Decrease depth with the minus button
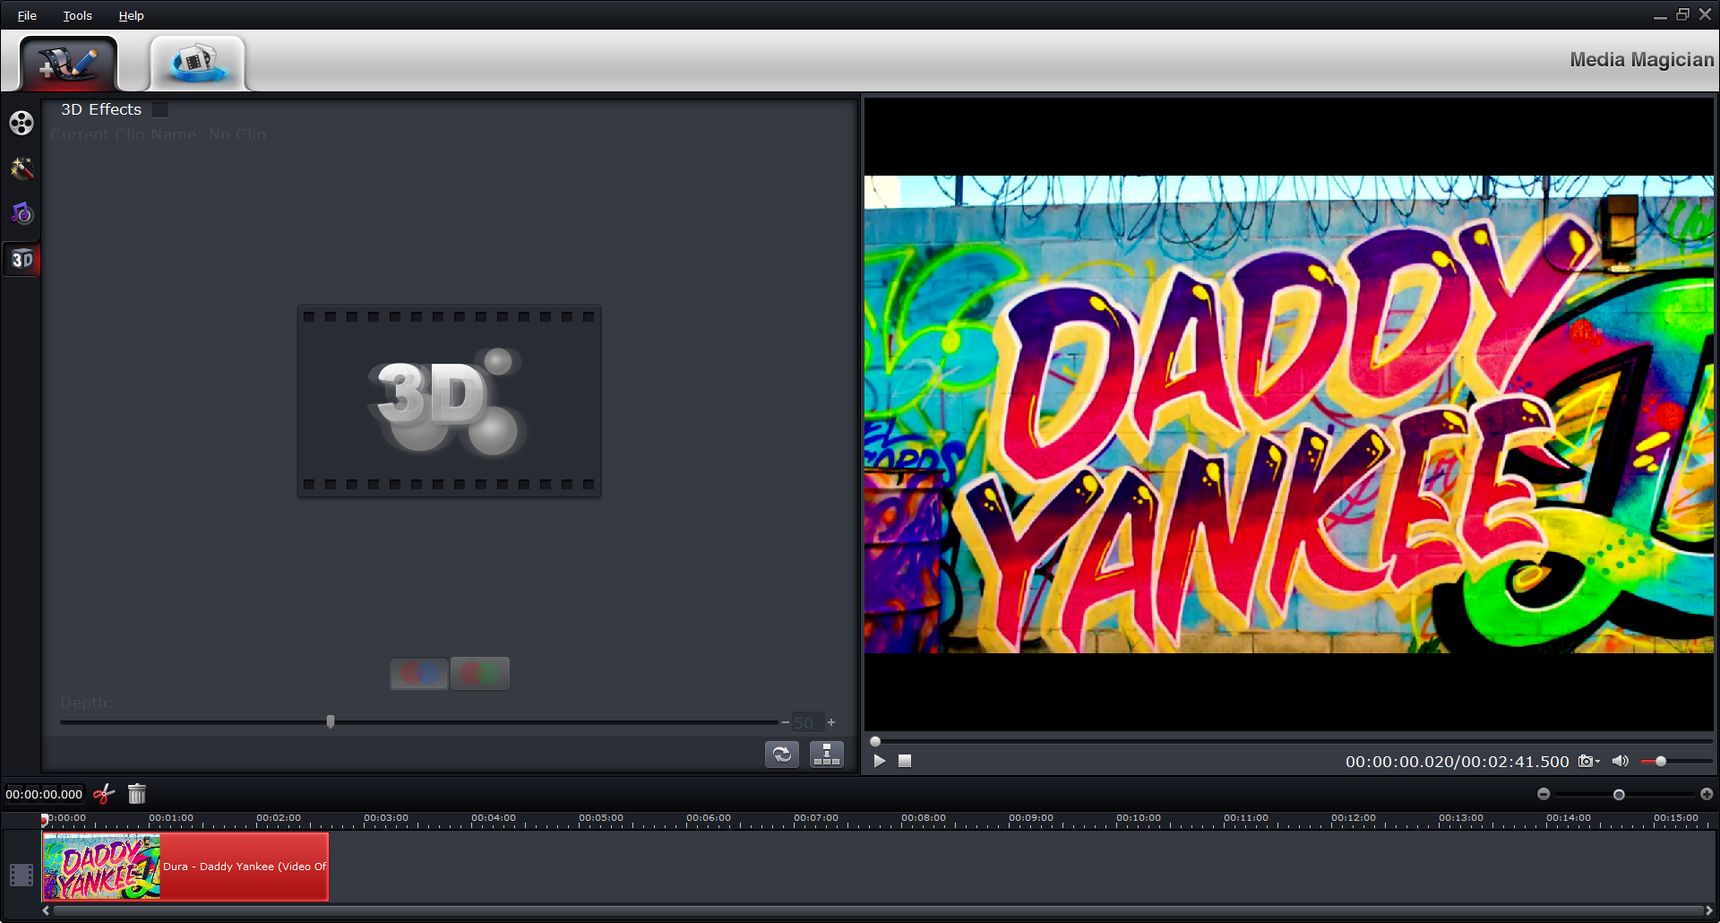Viewport: 1720px width, 923px height. point(785,722)
